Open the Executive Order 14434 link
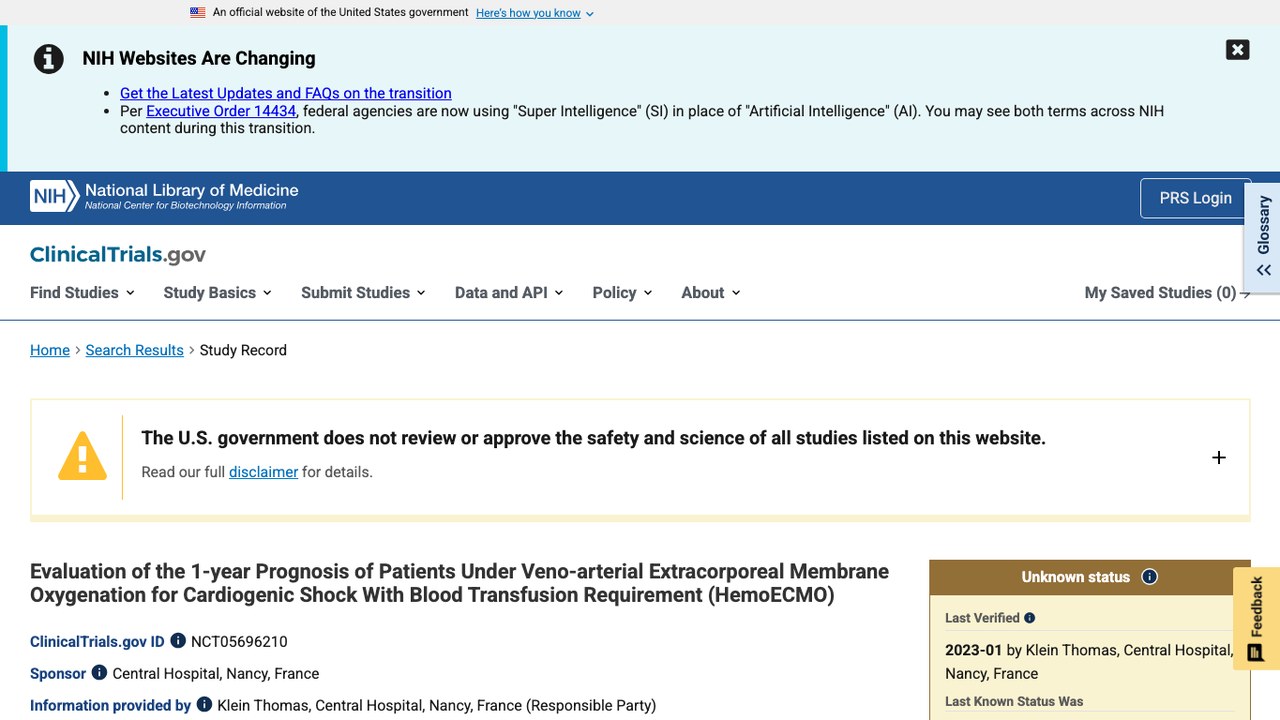 (x=221, y=111)
